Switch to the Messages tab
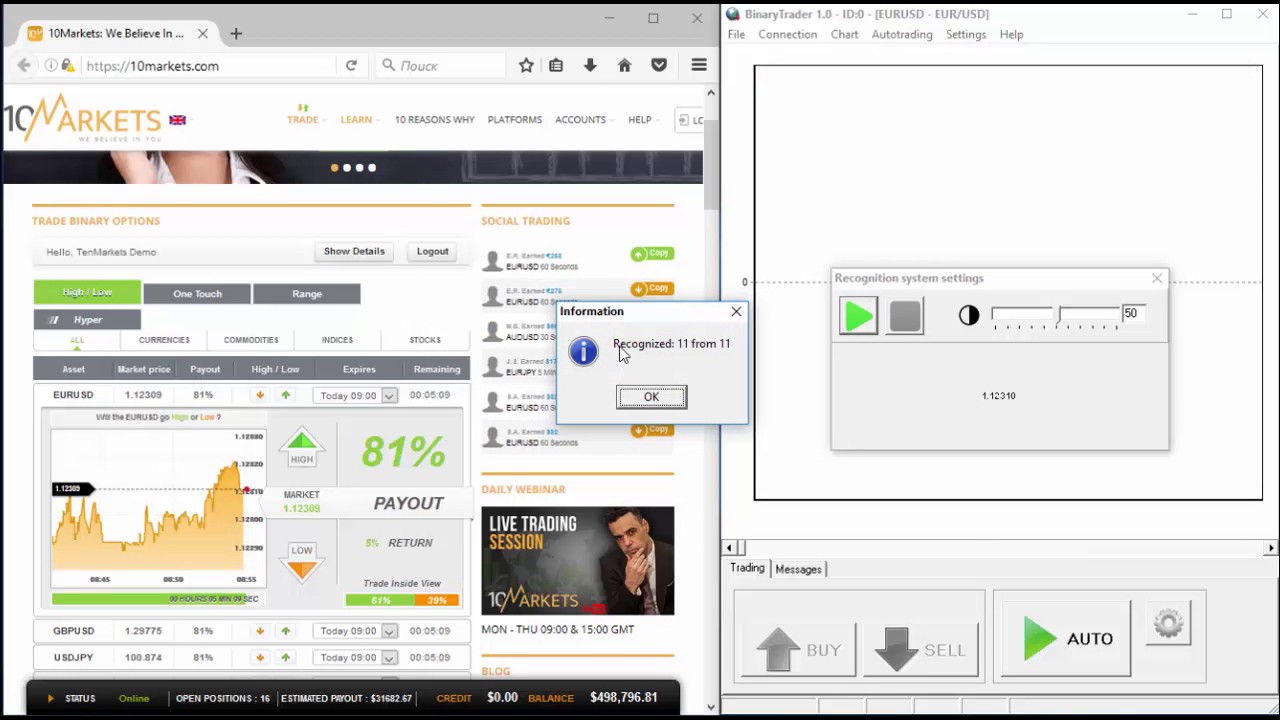 point(798,569)
